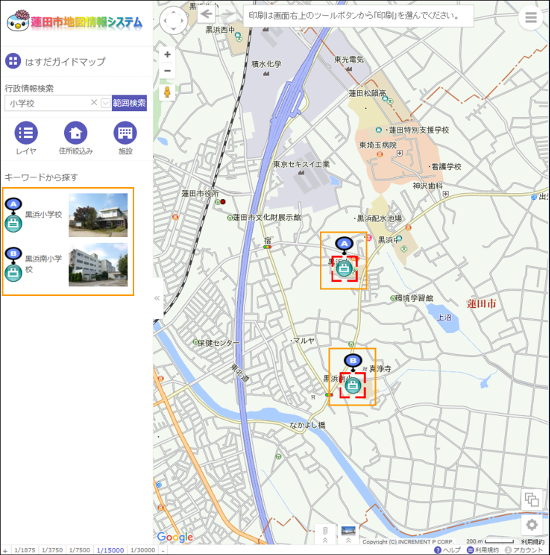Select the 1/7500 scale tab

pos(80,550)
